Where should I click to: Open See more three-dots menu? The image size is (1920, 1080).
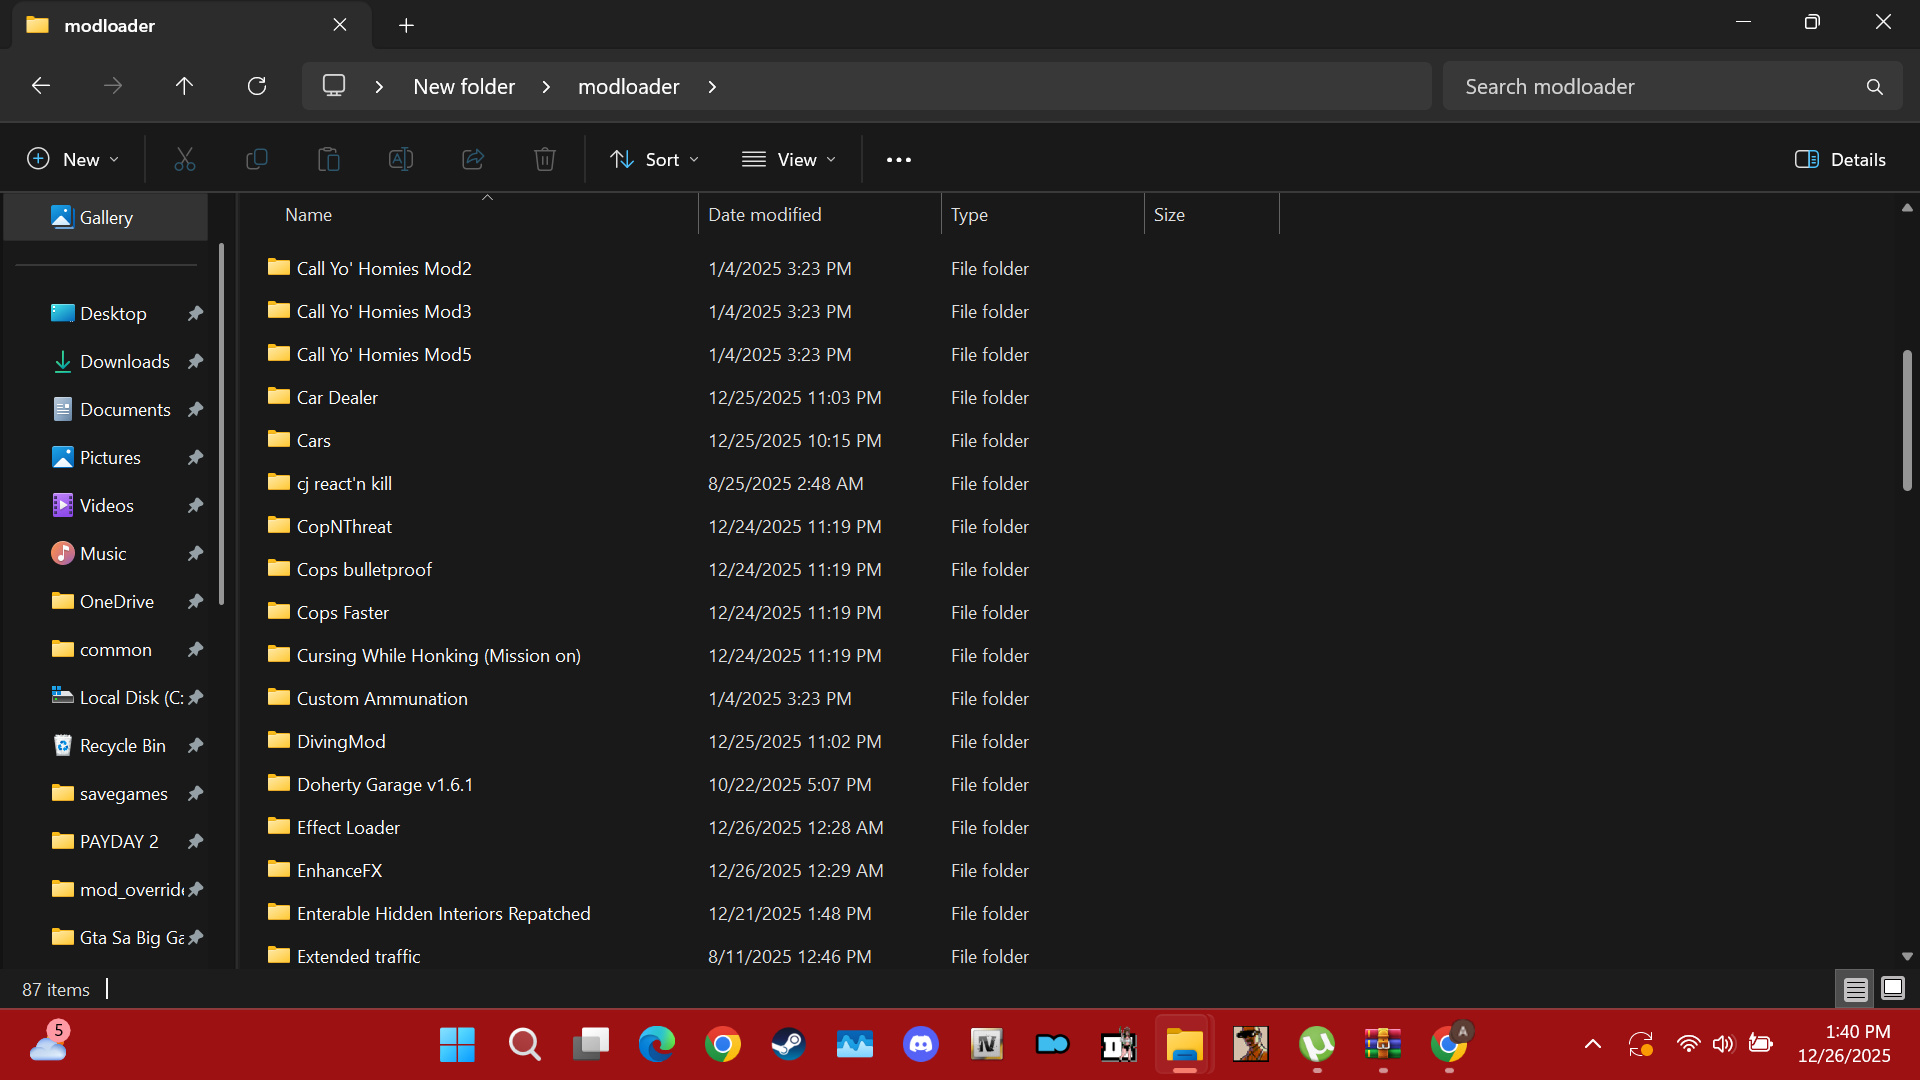(898, 160)
